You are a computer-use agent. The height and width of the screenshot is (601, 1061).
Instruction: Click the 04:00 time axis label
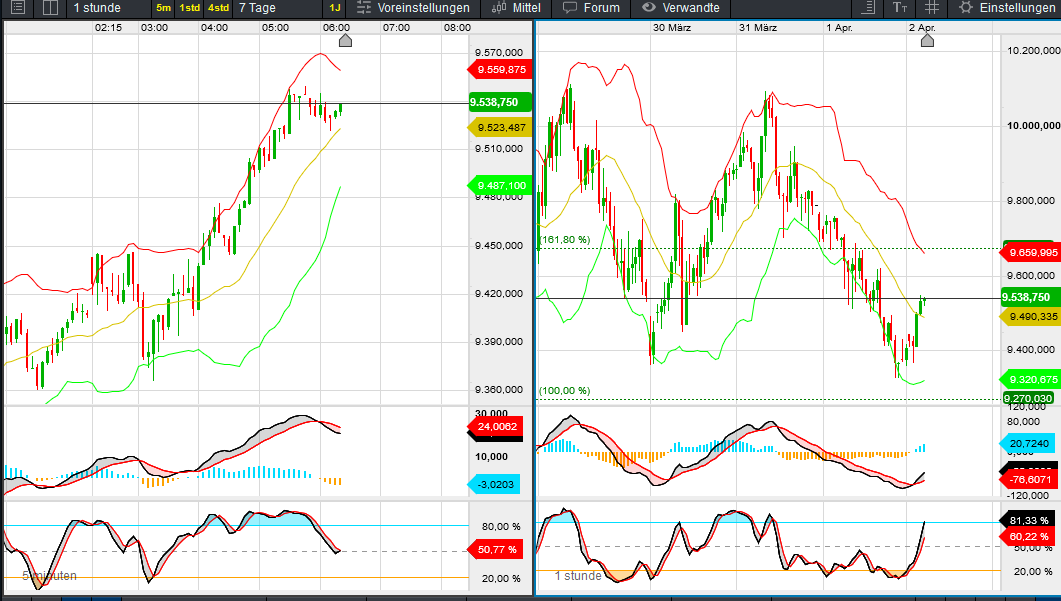214,28
